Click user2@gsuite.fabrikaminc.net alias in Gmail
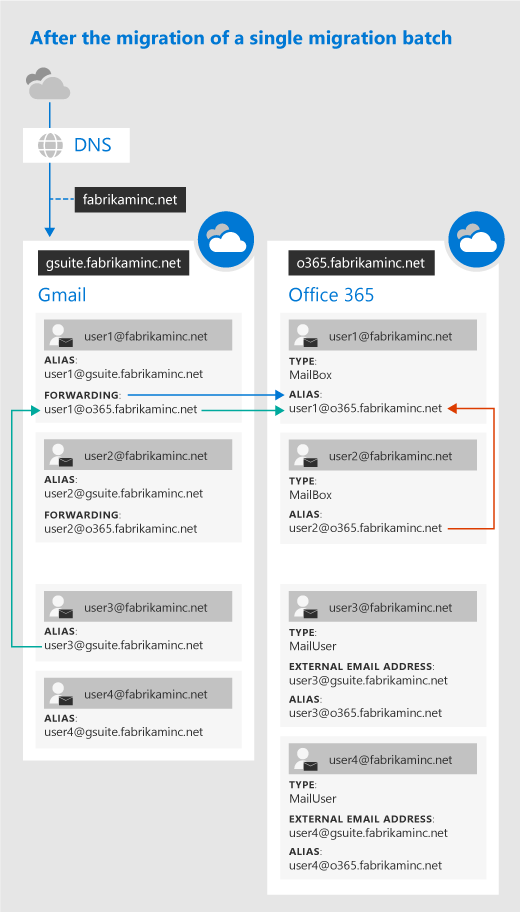This screenshot has width=520, height=912. (x=124, y=494)
